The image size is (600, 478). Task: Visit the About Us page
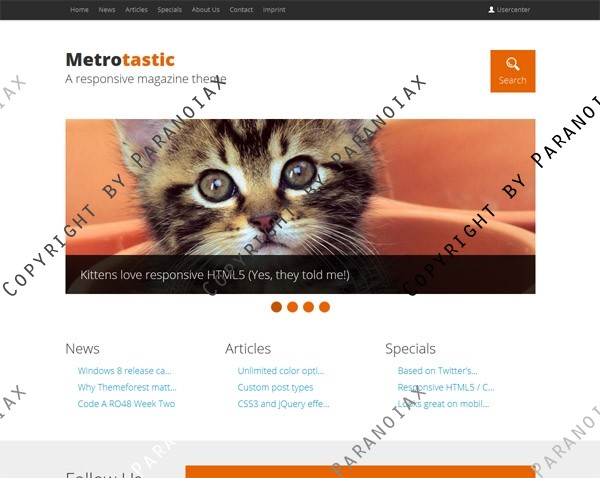click(x=205, y=10)
